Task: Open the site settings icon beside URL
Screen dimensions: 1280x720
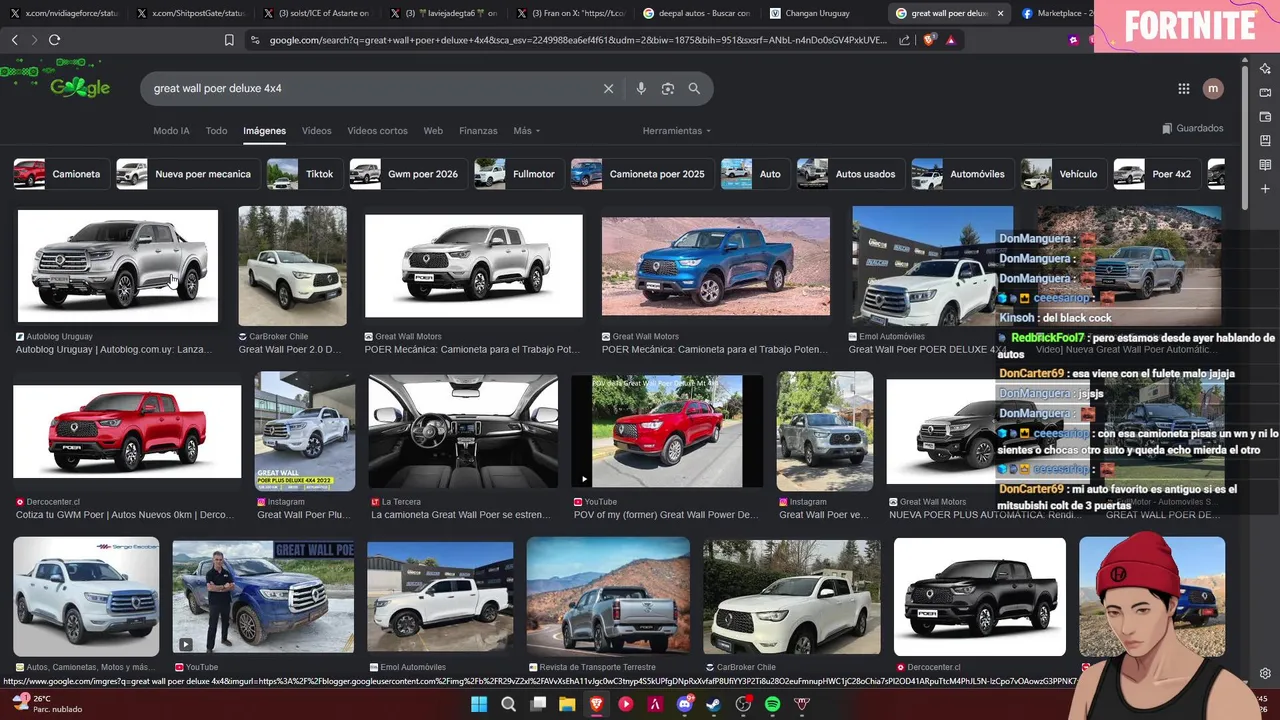Action: click(255, 40)
